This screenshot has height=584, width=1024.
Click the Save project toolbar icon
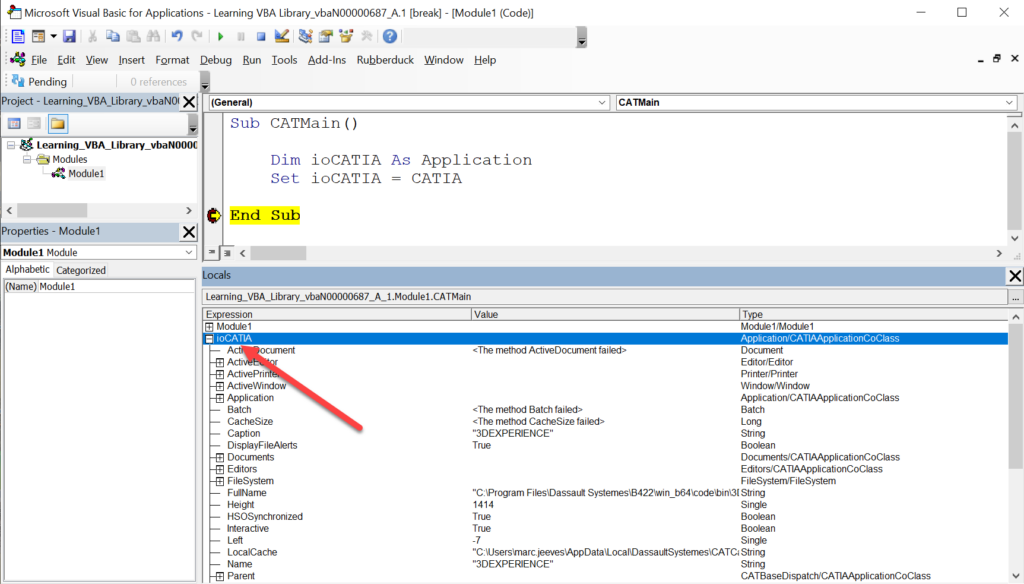pos(69,37)
